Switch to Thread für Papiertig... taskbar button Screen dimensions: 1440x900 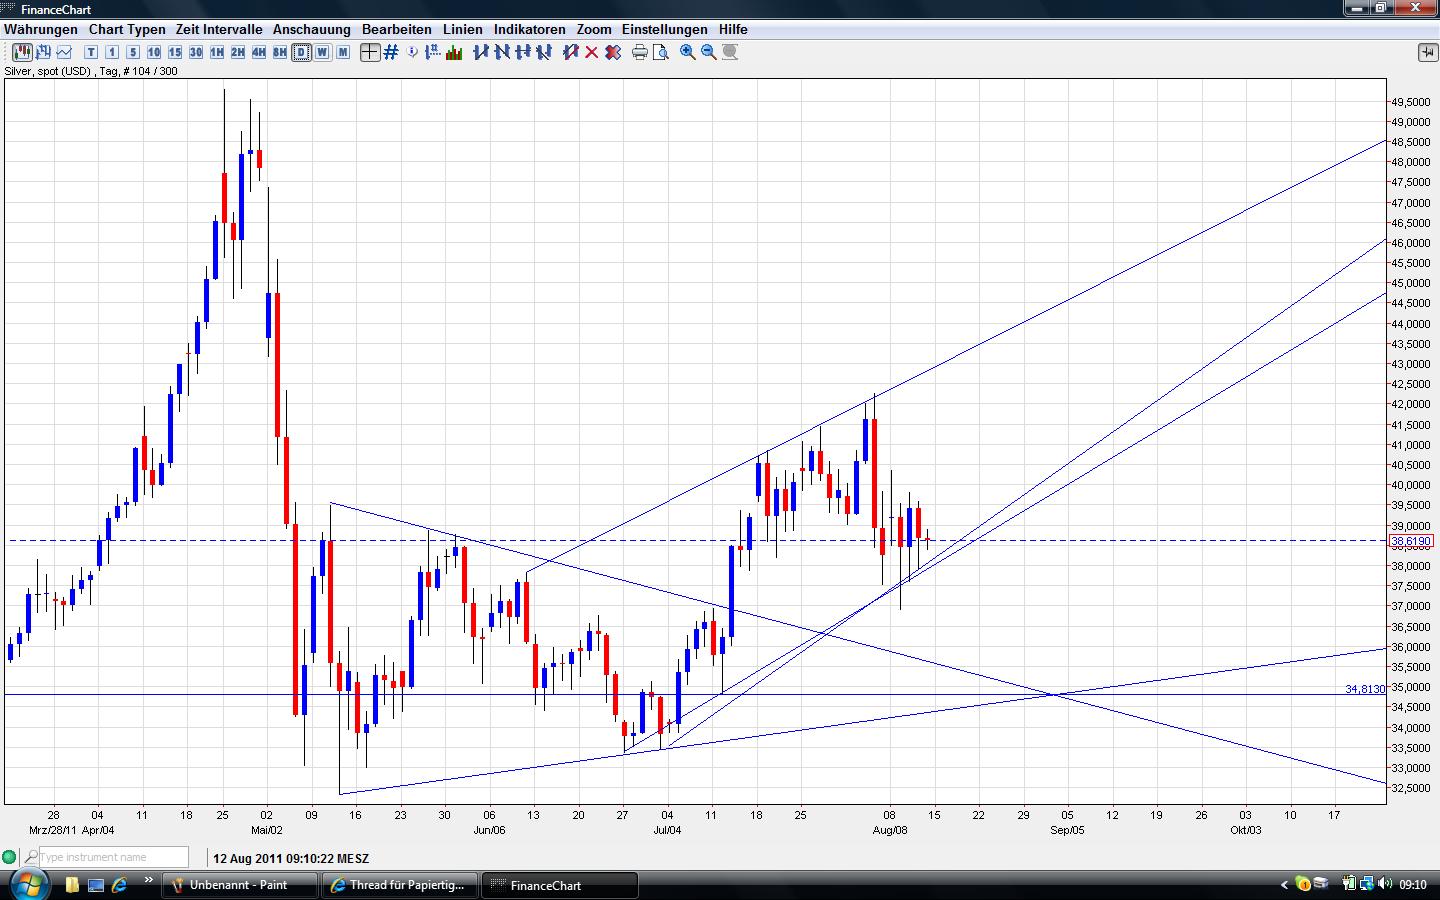pos(399,885)
